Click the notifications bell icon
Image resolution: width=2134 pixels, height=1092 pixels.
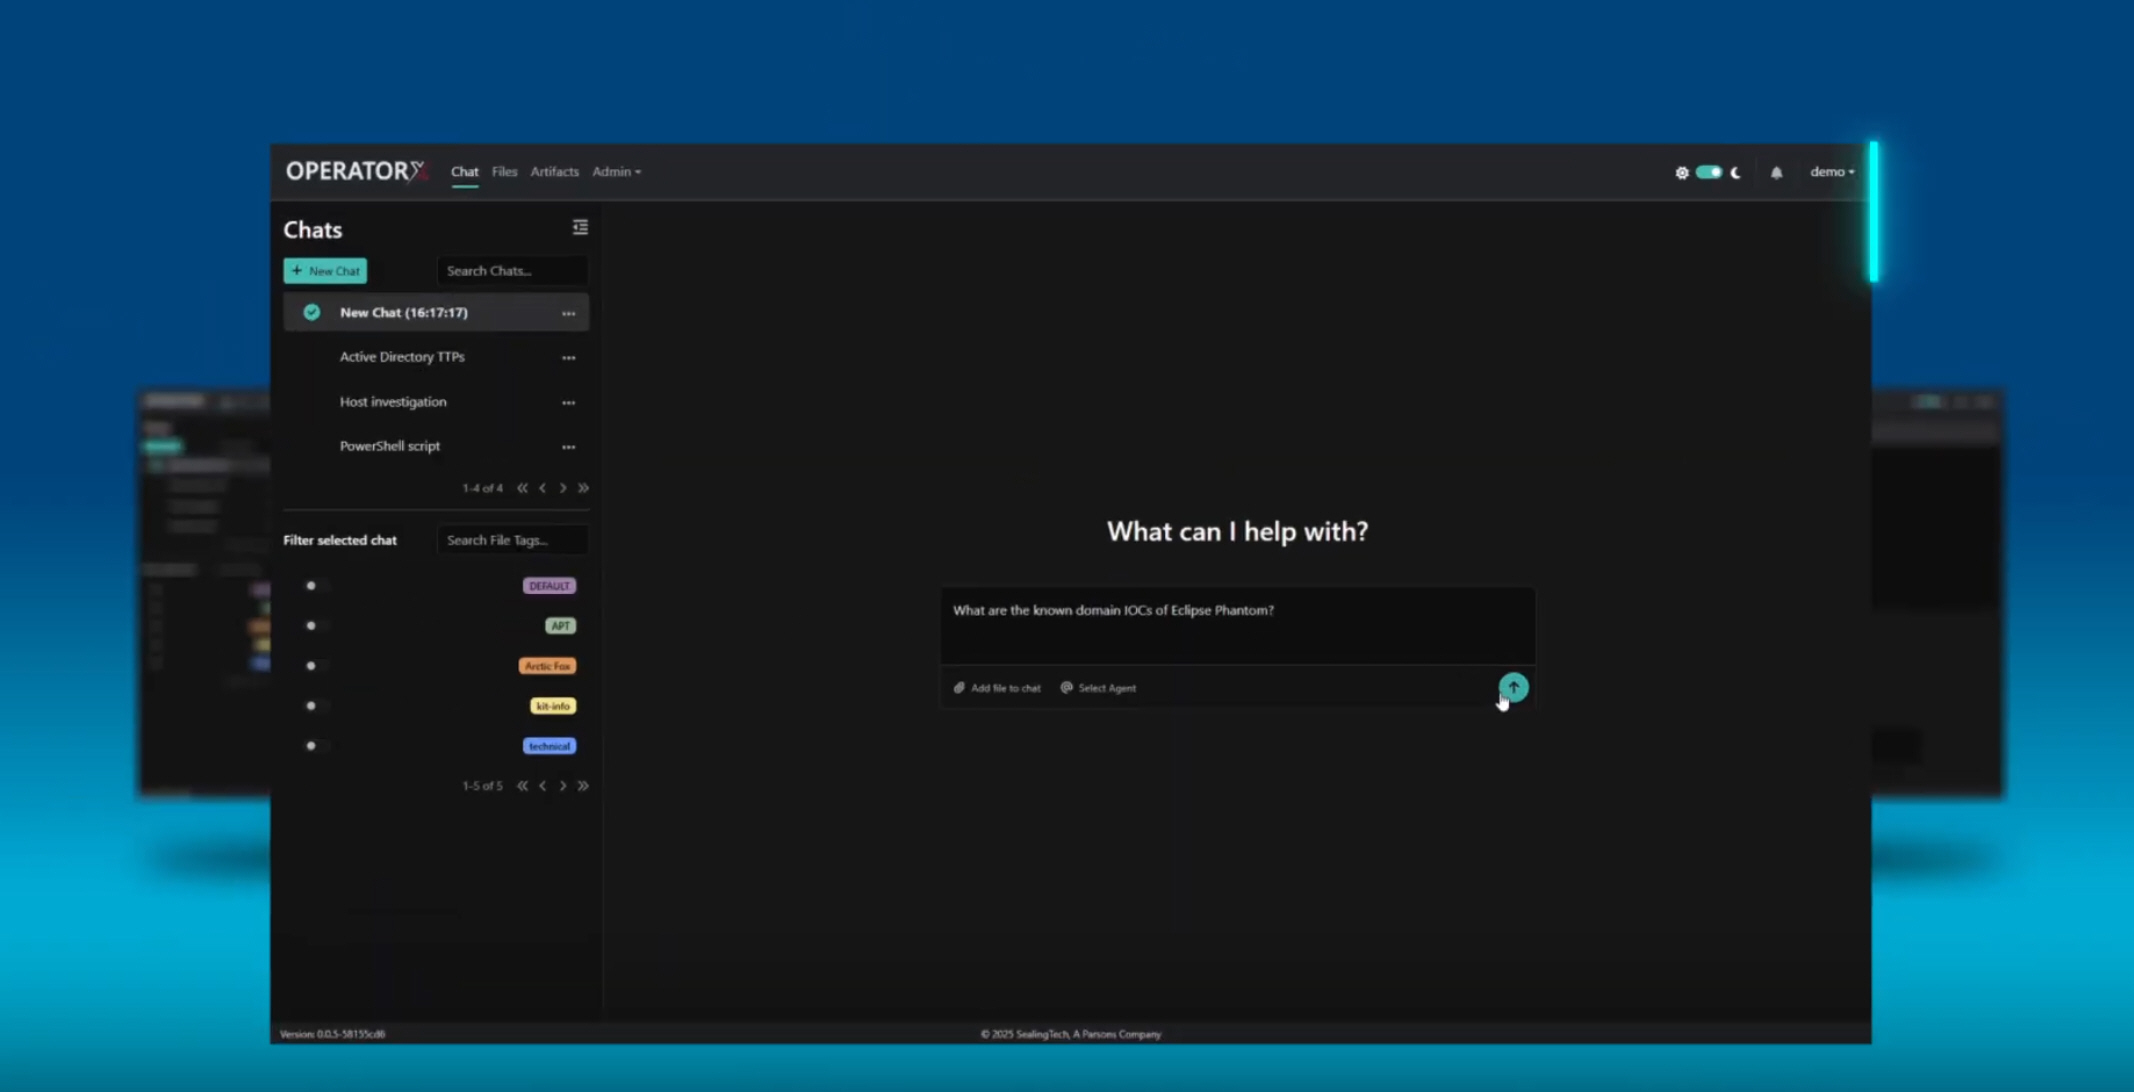coord(1776,172)
